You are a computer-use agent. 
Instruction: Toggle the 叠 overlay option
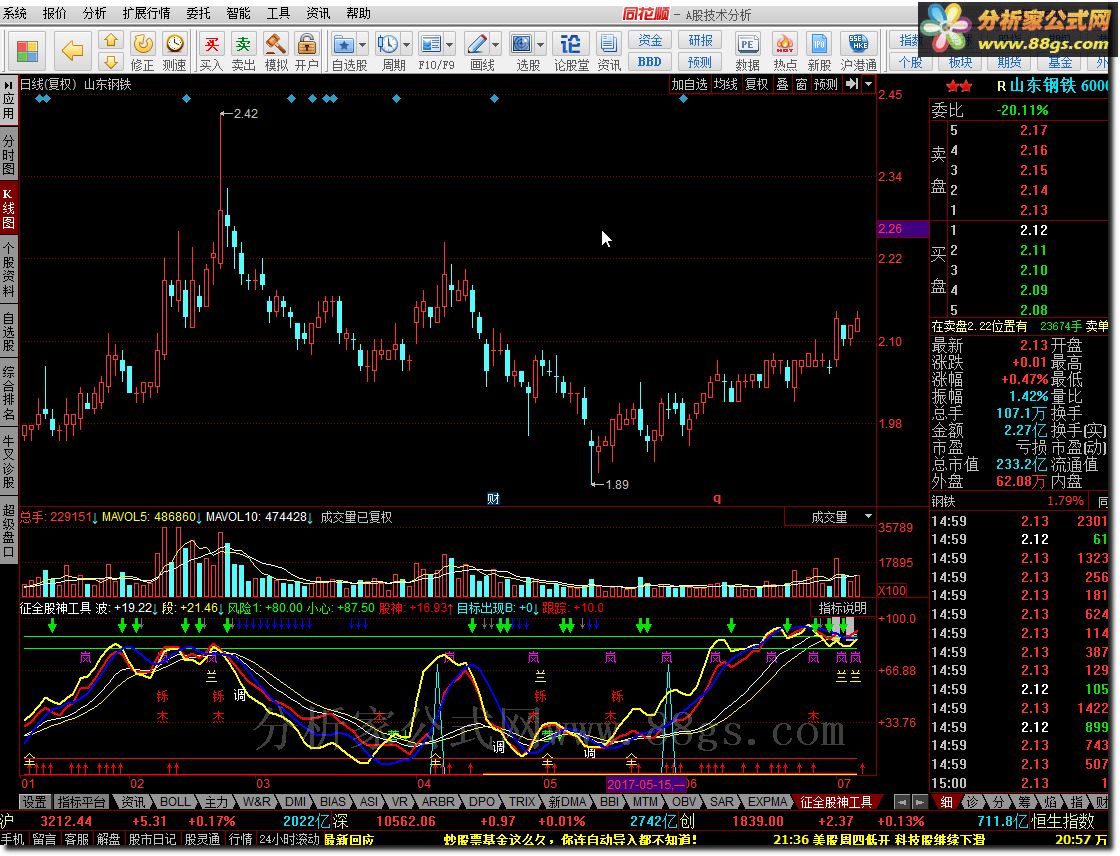783,84
